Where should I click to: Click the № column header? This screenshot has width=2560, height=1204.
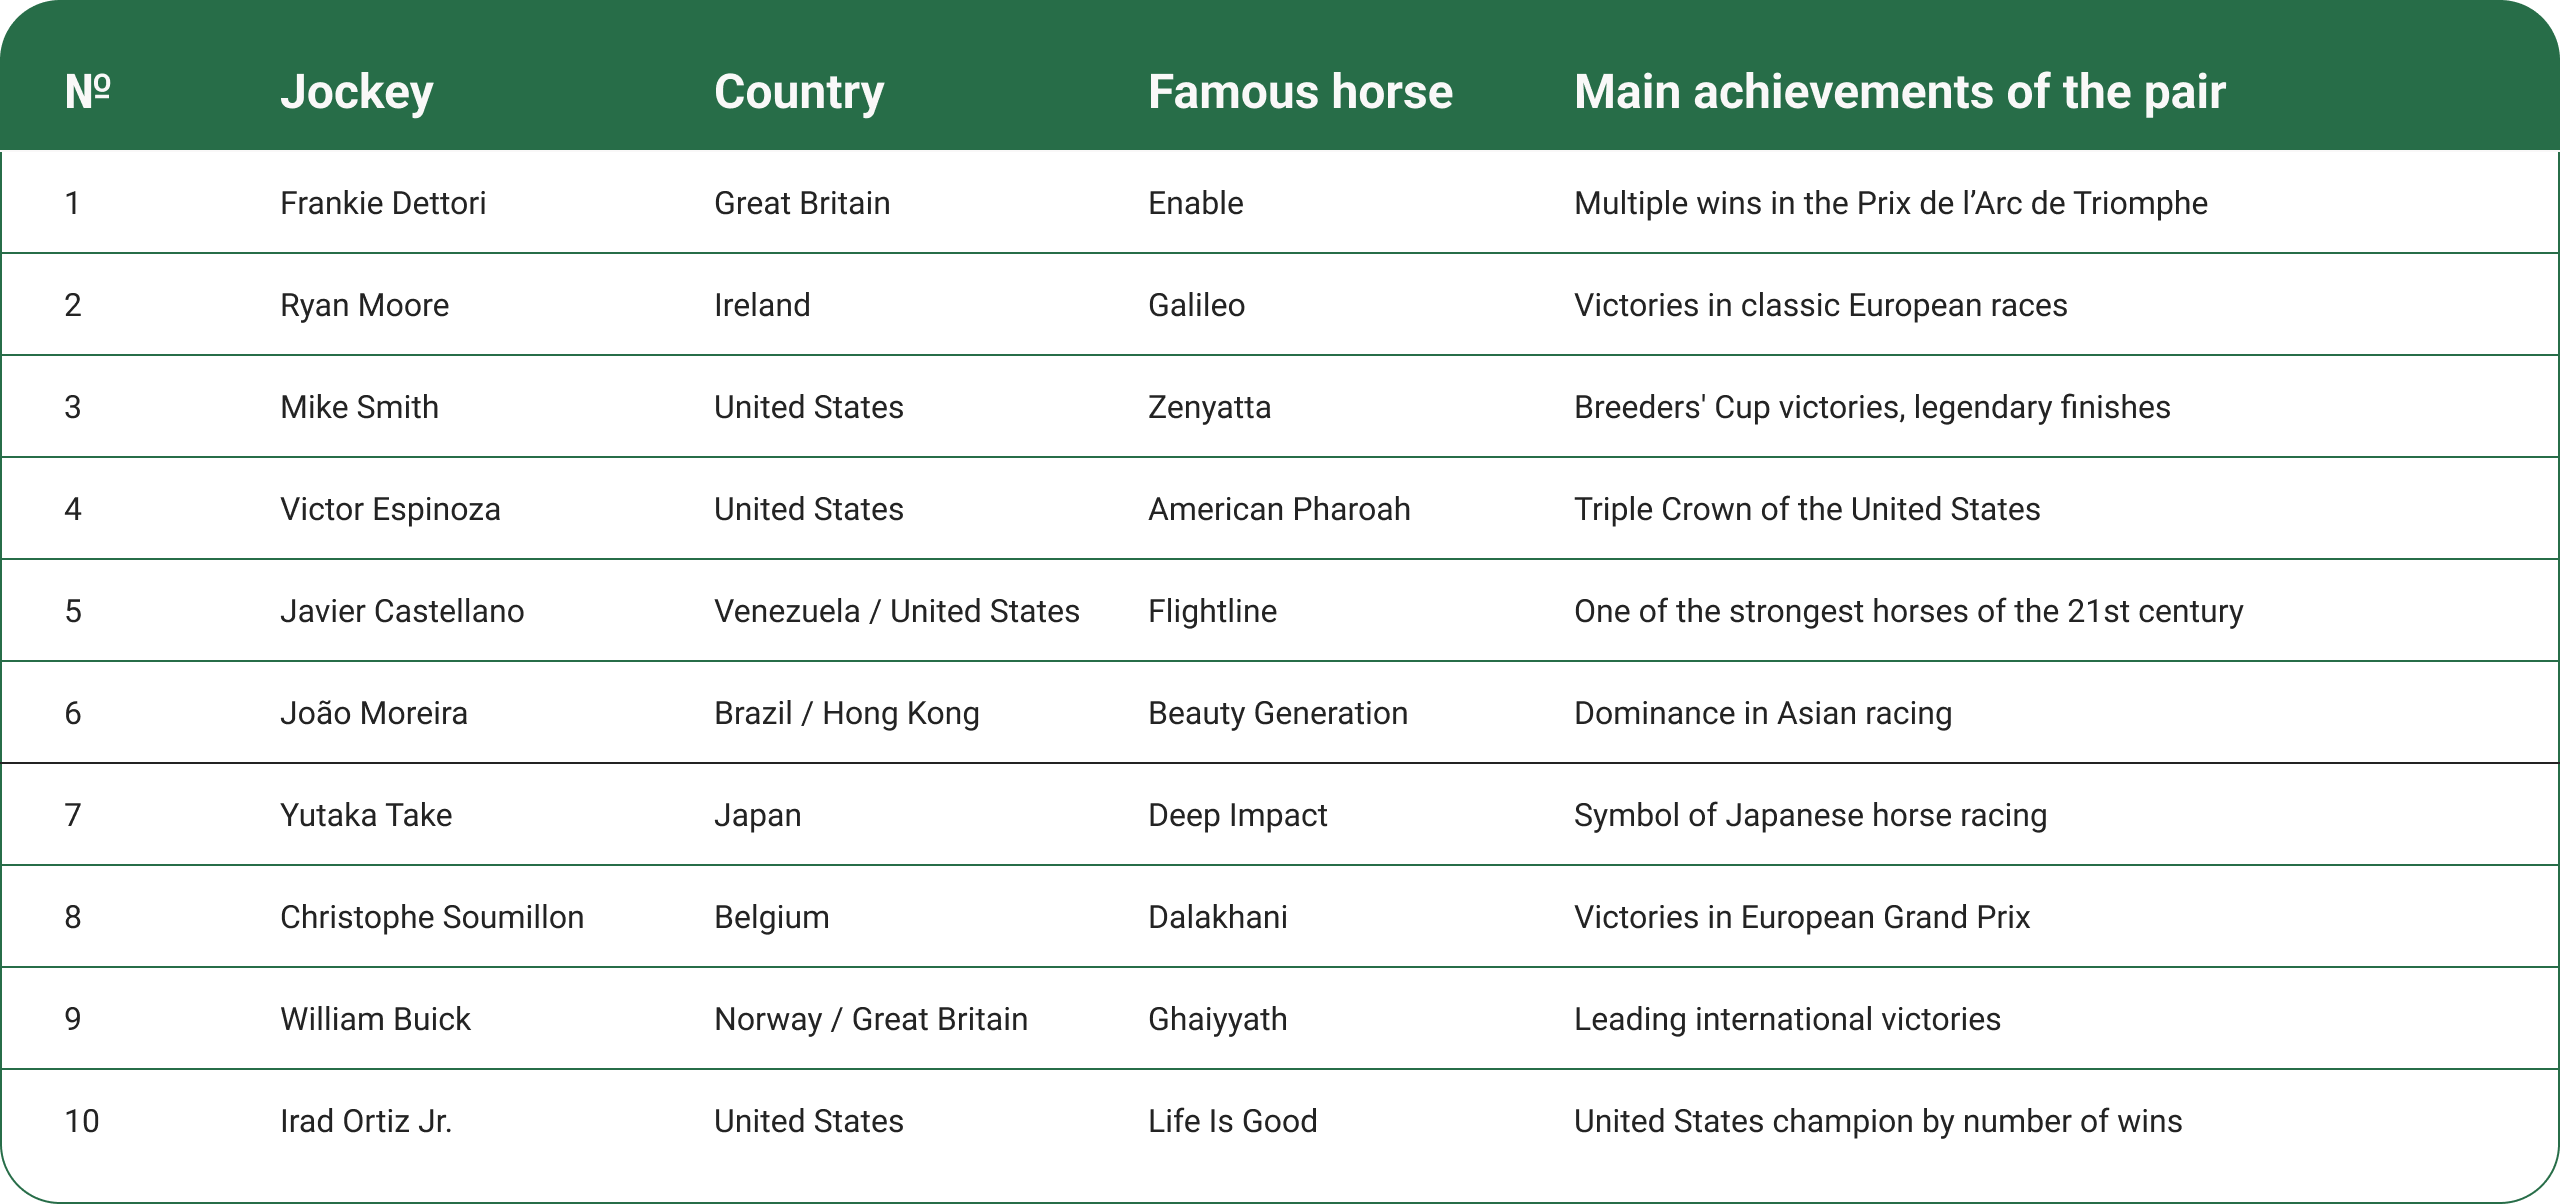87,92
